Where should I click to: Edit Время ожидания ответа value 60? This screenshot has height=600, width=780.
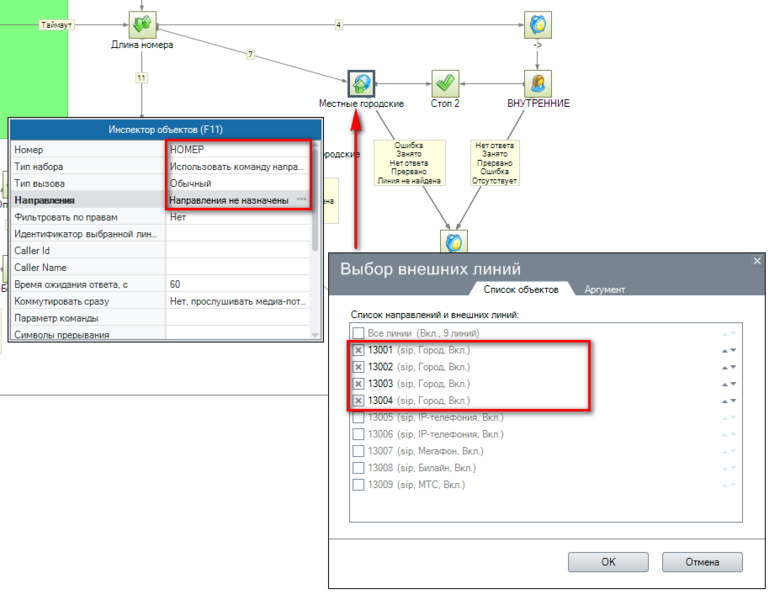(x=238, y=284)
